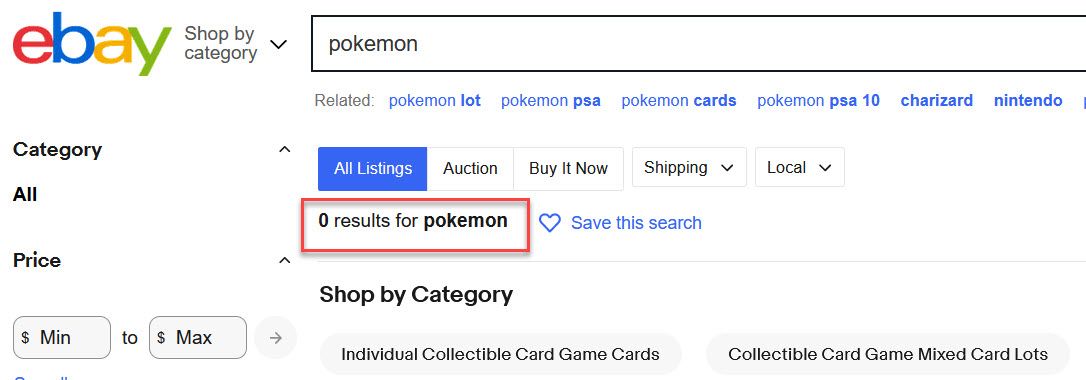Collapse the Category section
The image size is (1086, 380).
tap(284, 150)
